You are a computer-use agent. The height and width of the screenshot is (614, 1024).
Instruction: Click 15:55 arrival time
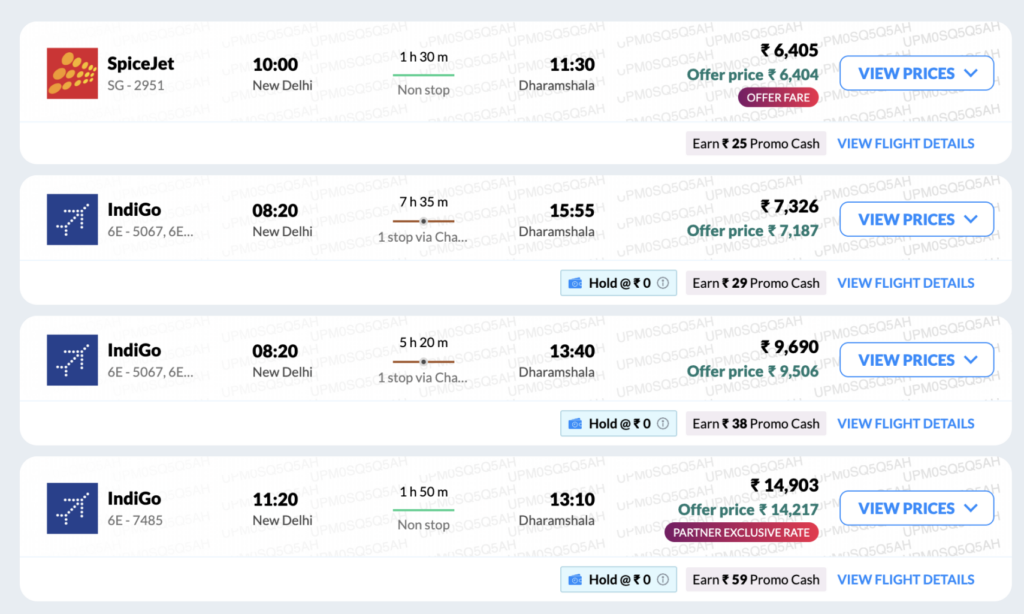[x=572, y=211]
